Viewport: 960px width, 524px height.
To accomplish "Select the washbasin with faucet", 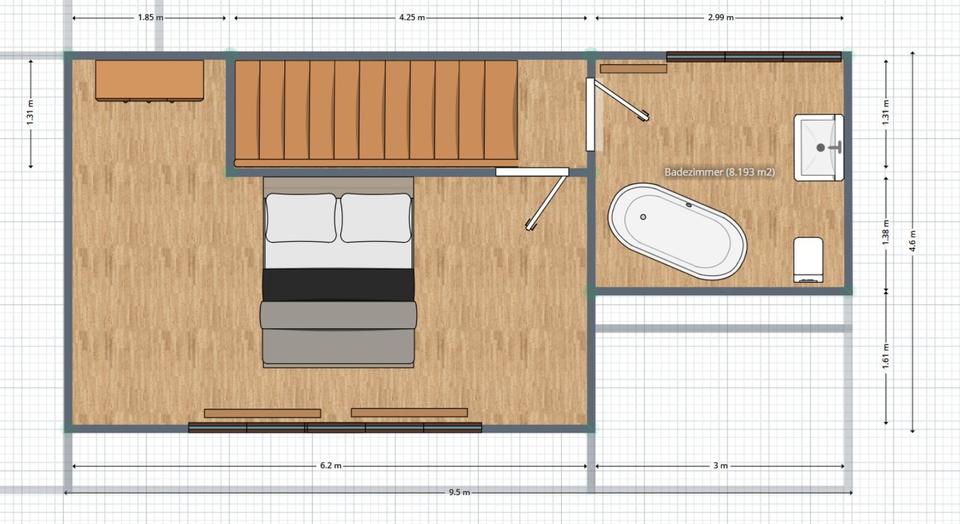I will click(818, 147).
